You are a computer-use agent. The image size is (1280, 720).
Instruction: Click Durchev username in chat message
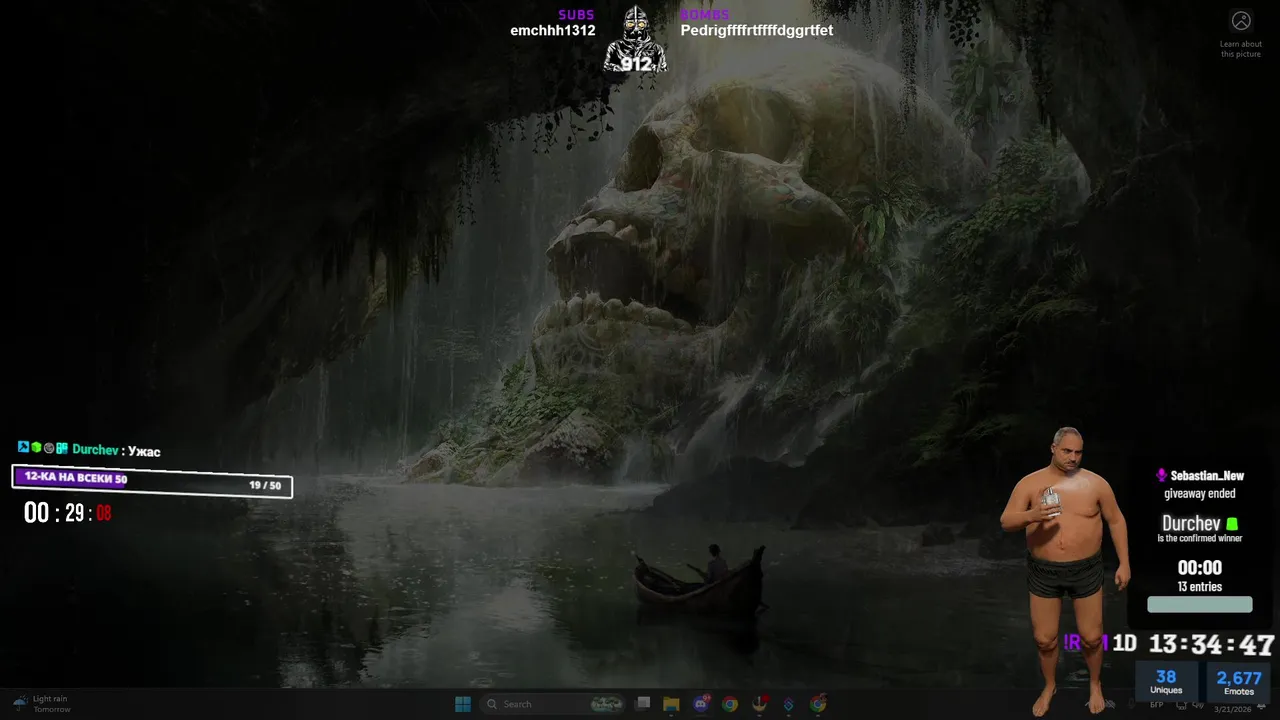[x=96, y=450]
